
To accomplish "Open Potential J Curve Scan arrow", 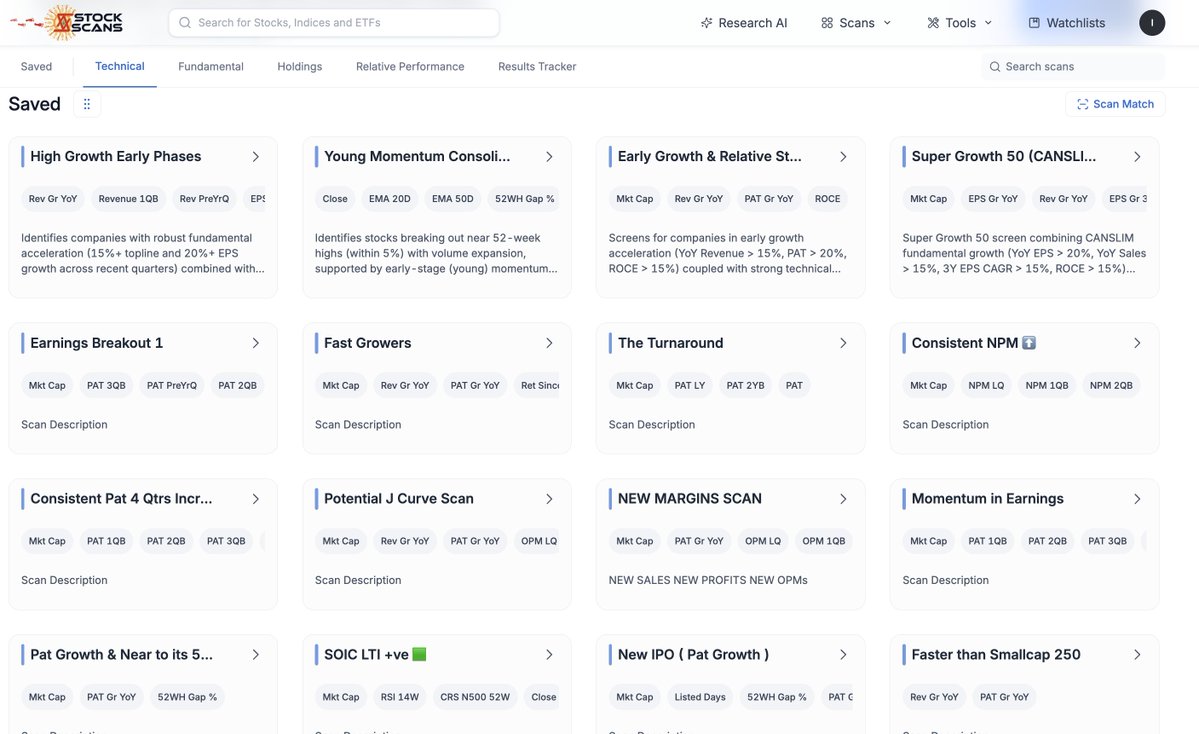I will [549, 499].
